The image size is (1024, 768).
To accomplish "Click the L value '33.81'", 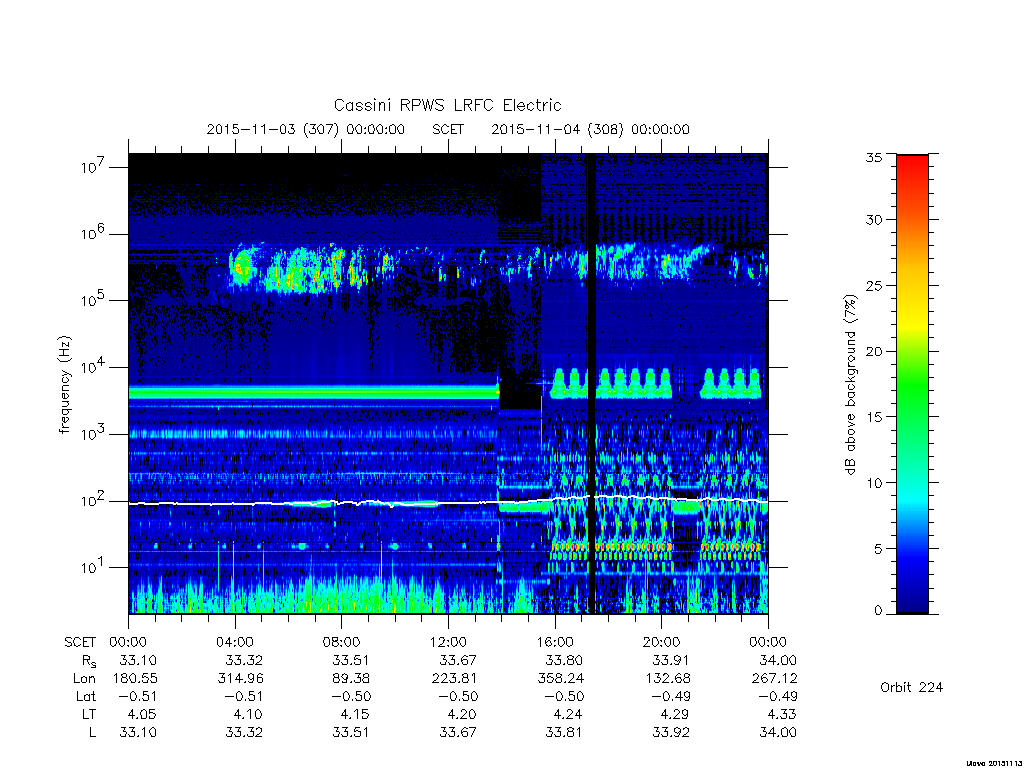I will point(564,733).
